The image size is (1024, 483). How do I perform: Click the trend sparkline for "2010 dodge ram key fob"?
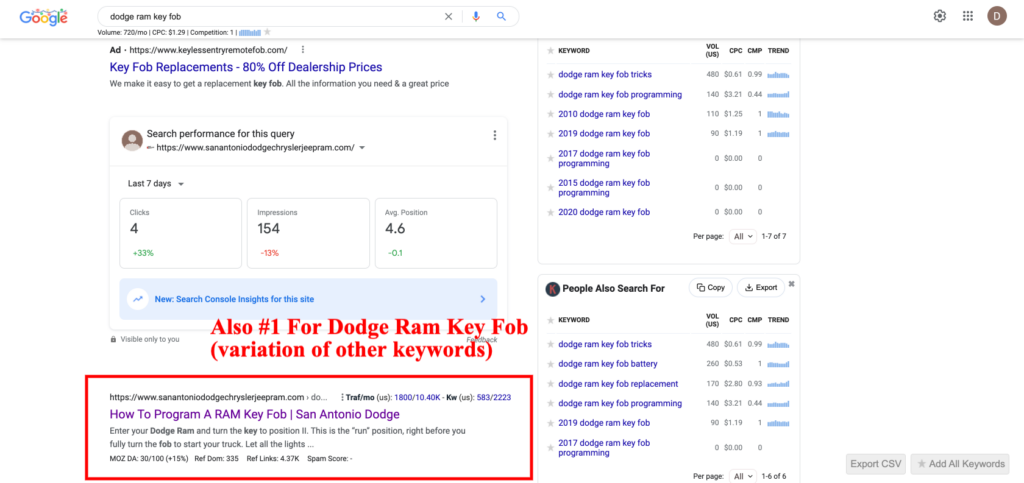[778, 114]
